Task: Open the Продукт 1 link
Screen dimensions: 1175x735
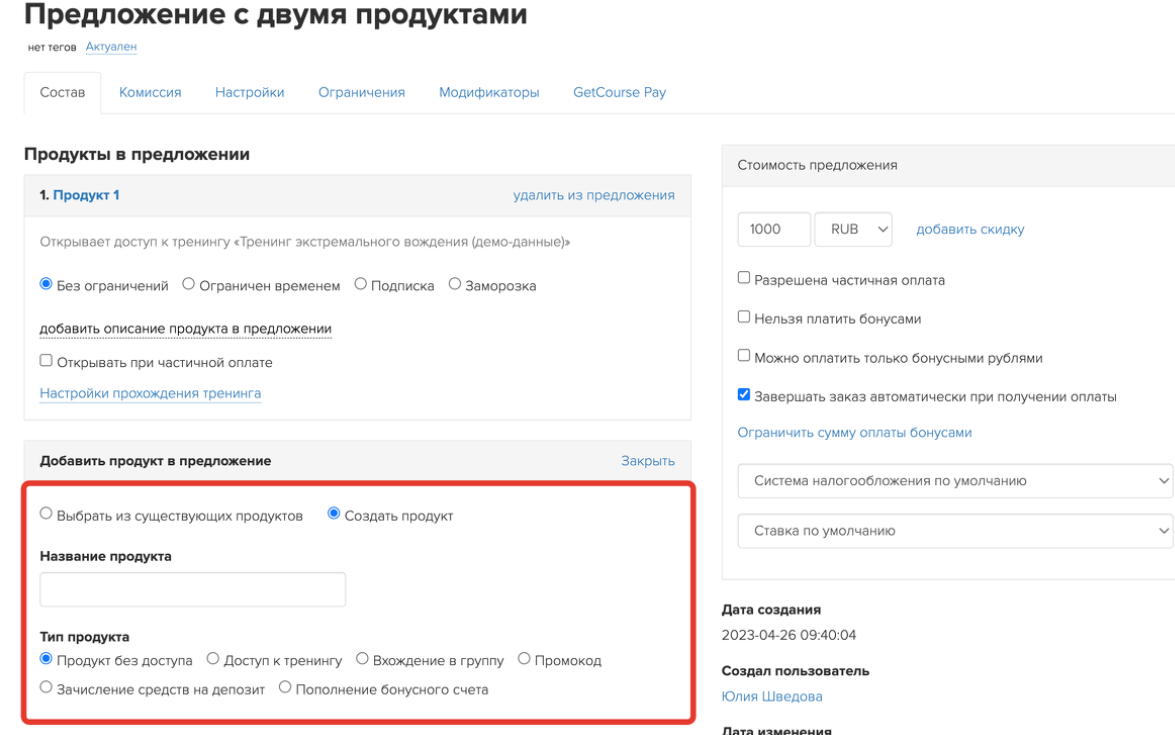Action: 85,195
